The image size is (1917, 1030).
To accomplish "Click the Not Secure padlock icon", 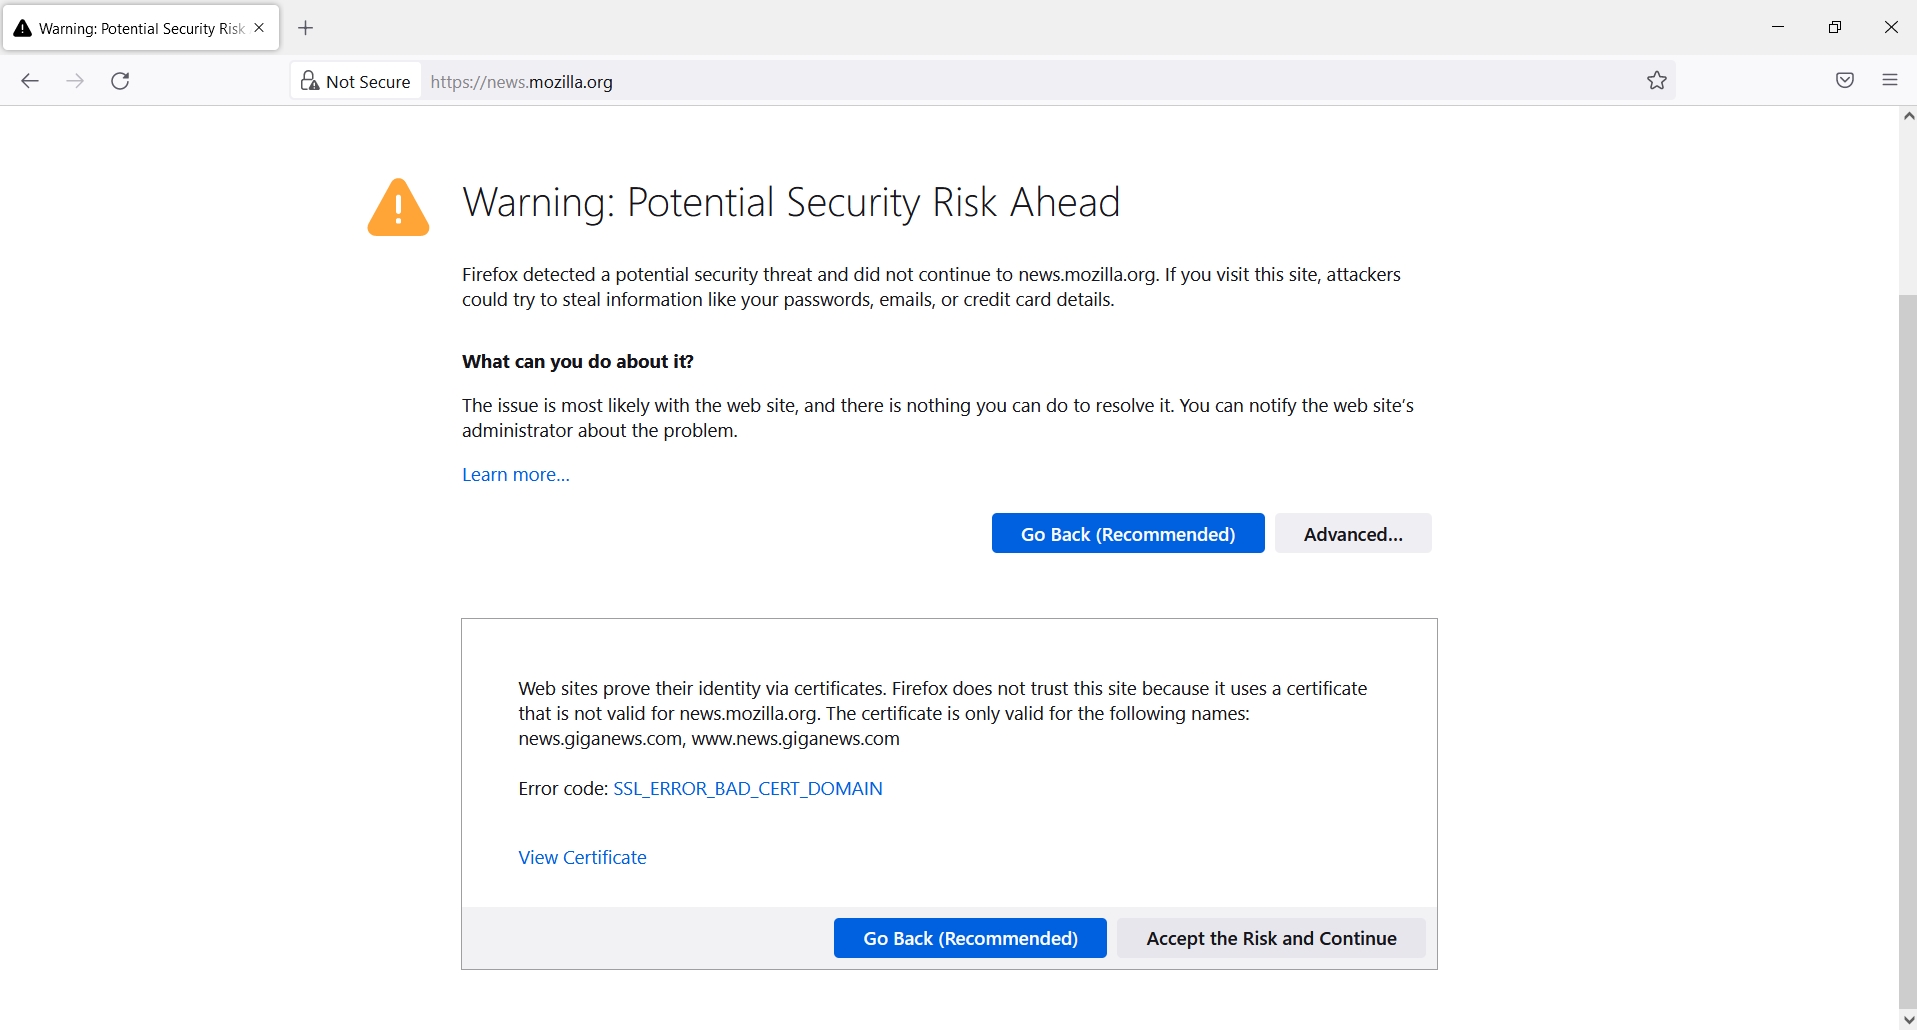I will 308,81.
